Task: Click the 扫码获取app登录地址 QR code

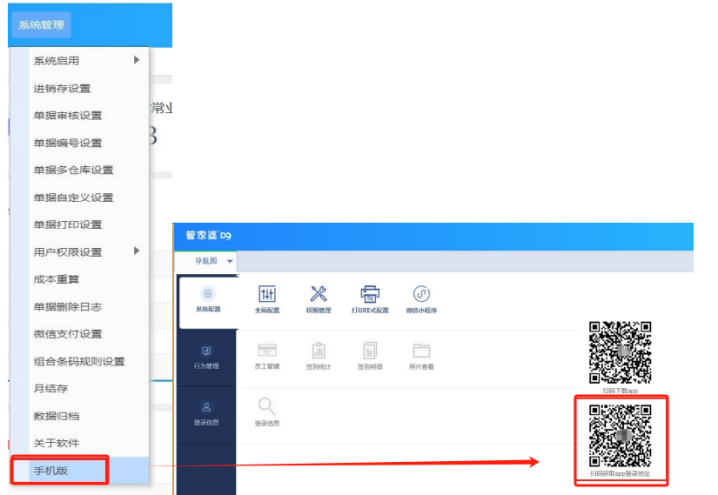Action: tap(620, 436)
